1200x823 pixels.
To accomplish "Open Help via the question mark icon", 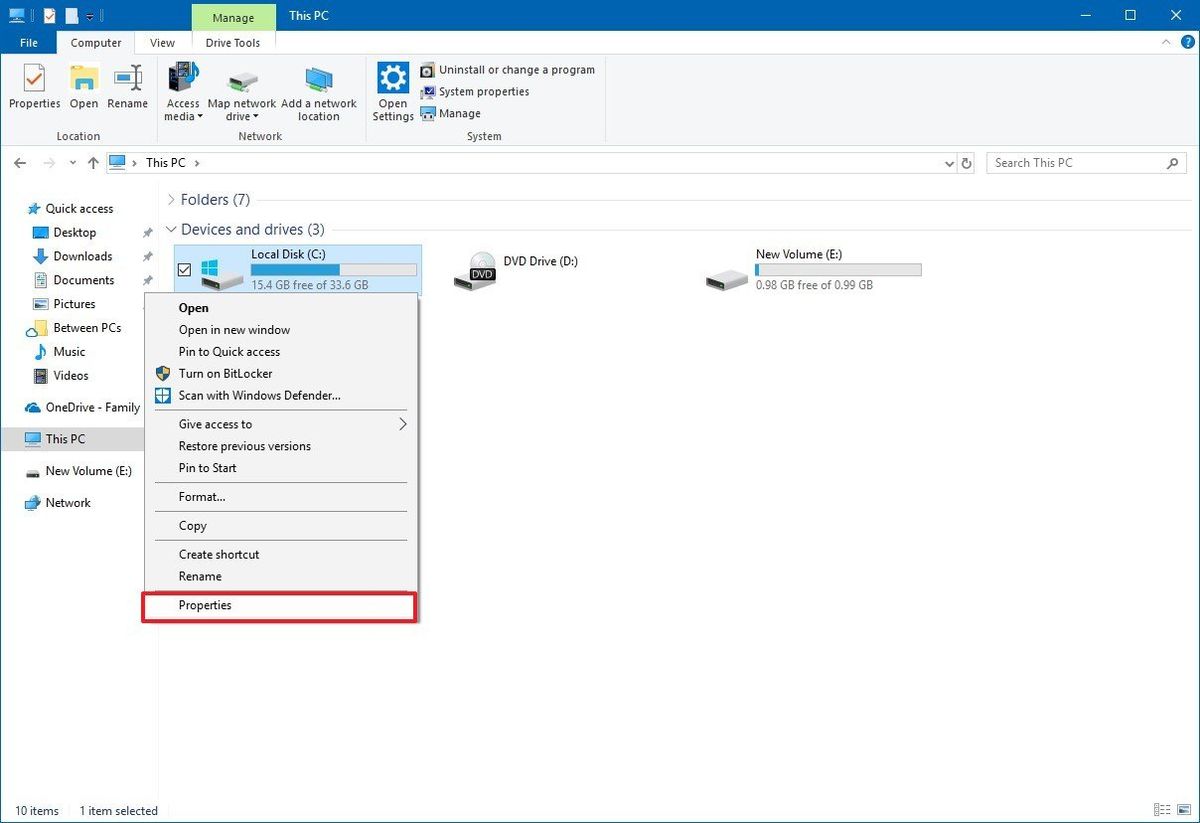I will [x=1188, y=42].
